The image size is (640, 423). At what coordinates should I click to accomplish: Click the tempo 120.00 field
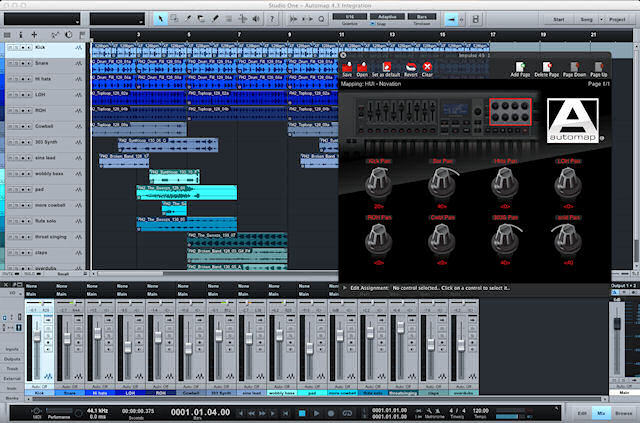(480, 410)
